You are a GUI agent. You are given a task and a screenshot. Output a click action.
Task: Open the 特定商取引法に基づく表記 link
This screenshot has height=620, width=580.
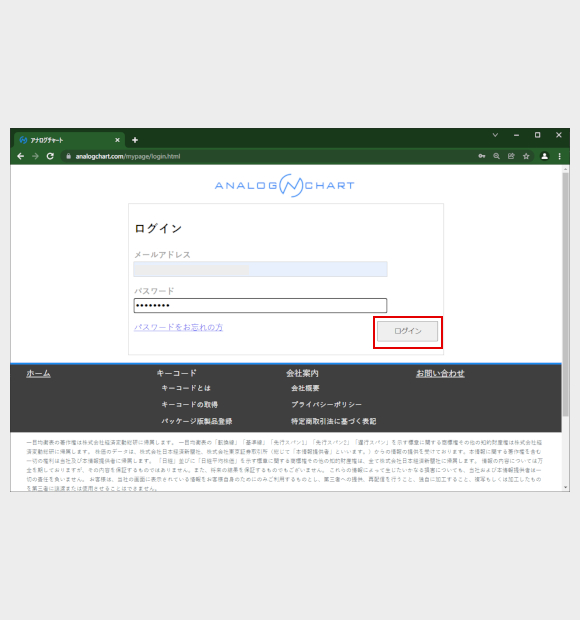click(x=334, y=422)
